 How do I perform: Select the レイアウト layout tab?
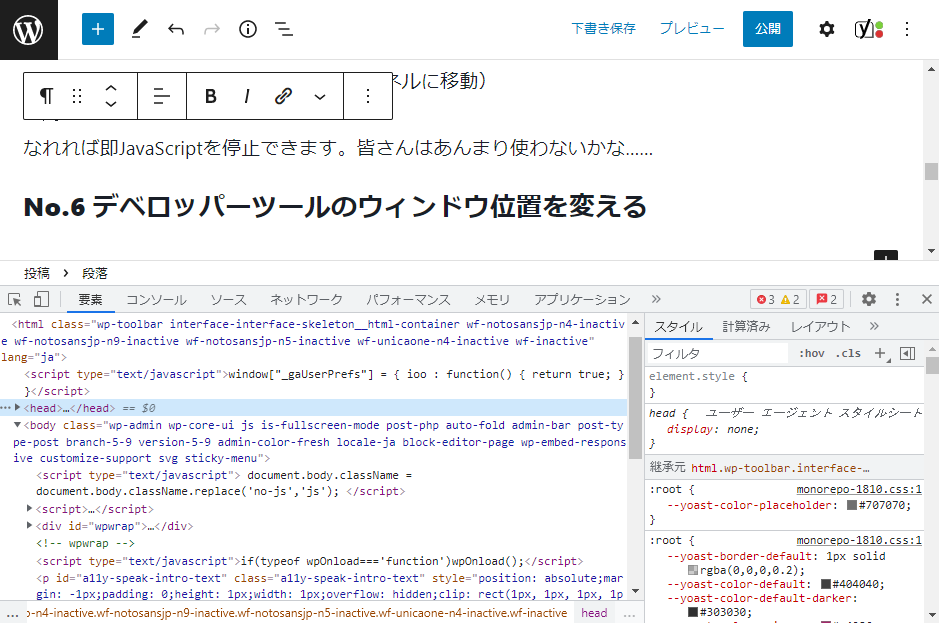[x=820, y=326]
